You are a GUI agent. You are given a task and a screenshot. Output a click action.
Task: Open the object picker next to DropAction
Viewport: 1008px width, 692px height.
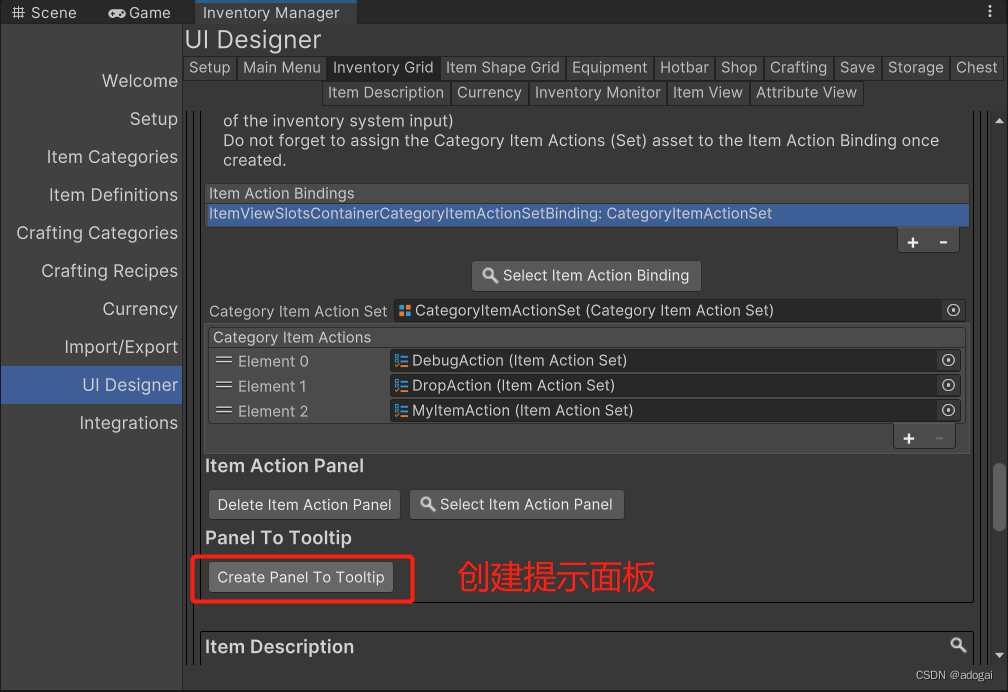coord(948,385)
